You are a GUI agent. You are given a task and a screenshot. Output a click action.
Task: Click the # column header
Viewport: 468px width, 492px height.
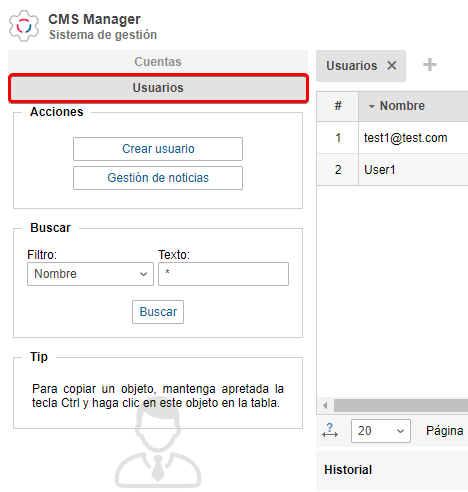pyautogui.click(x=338, y=106)
